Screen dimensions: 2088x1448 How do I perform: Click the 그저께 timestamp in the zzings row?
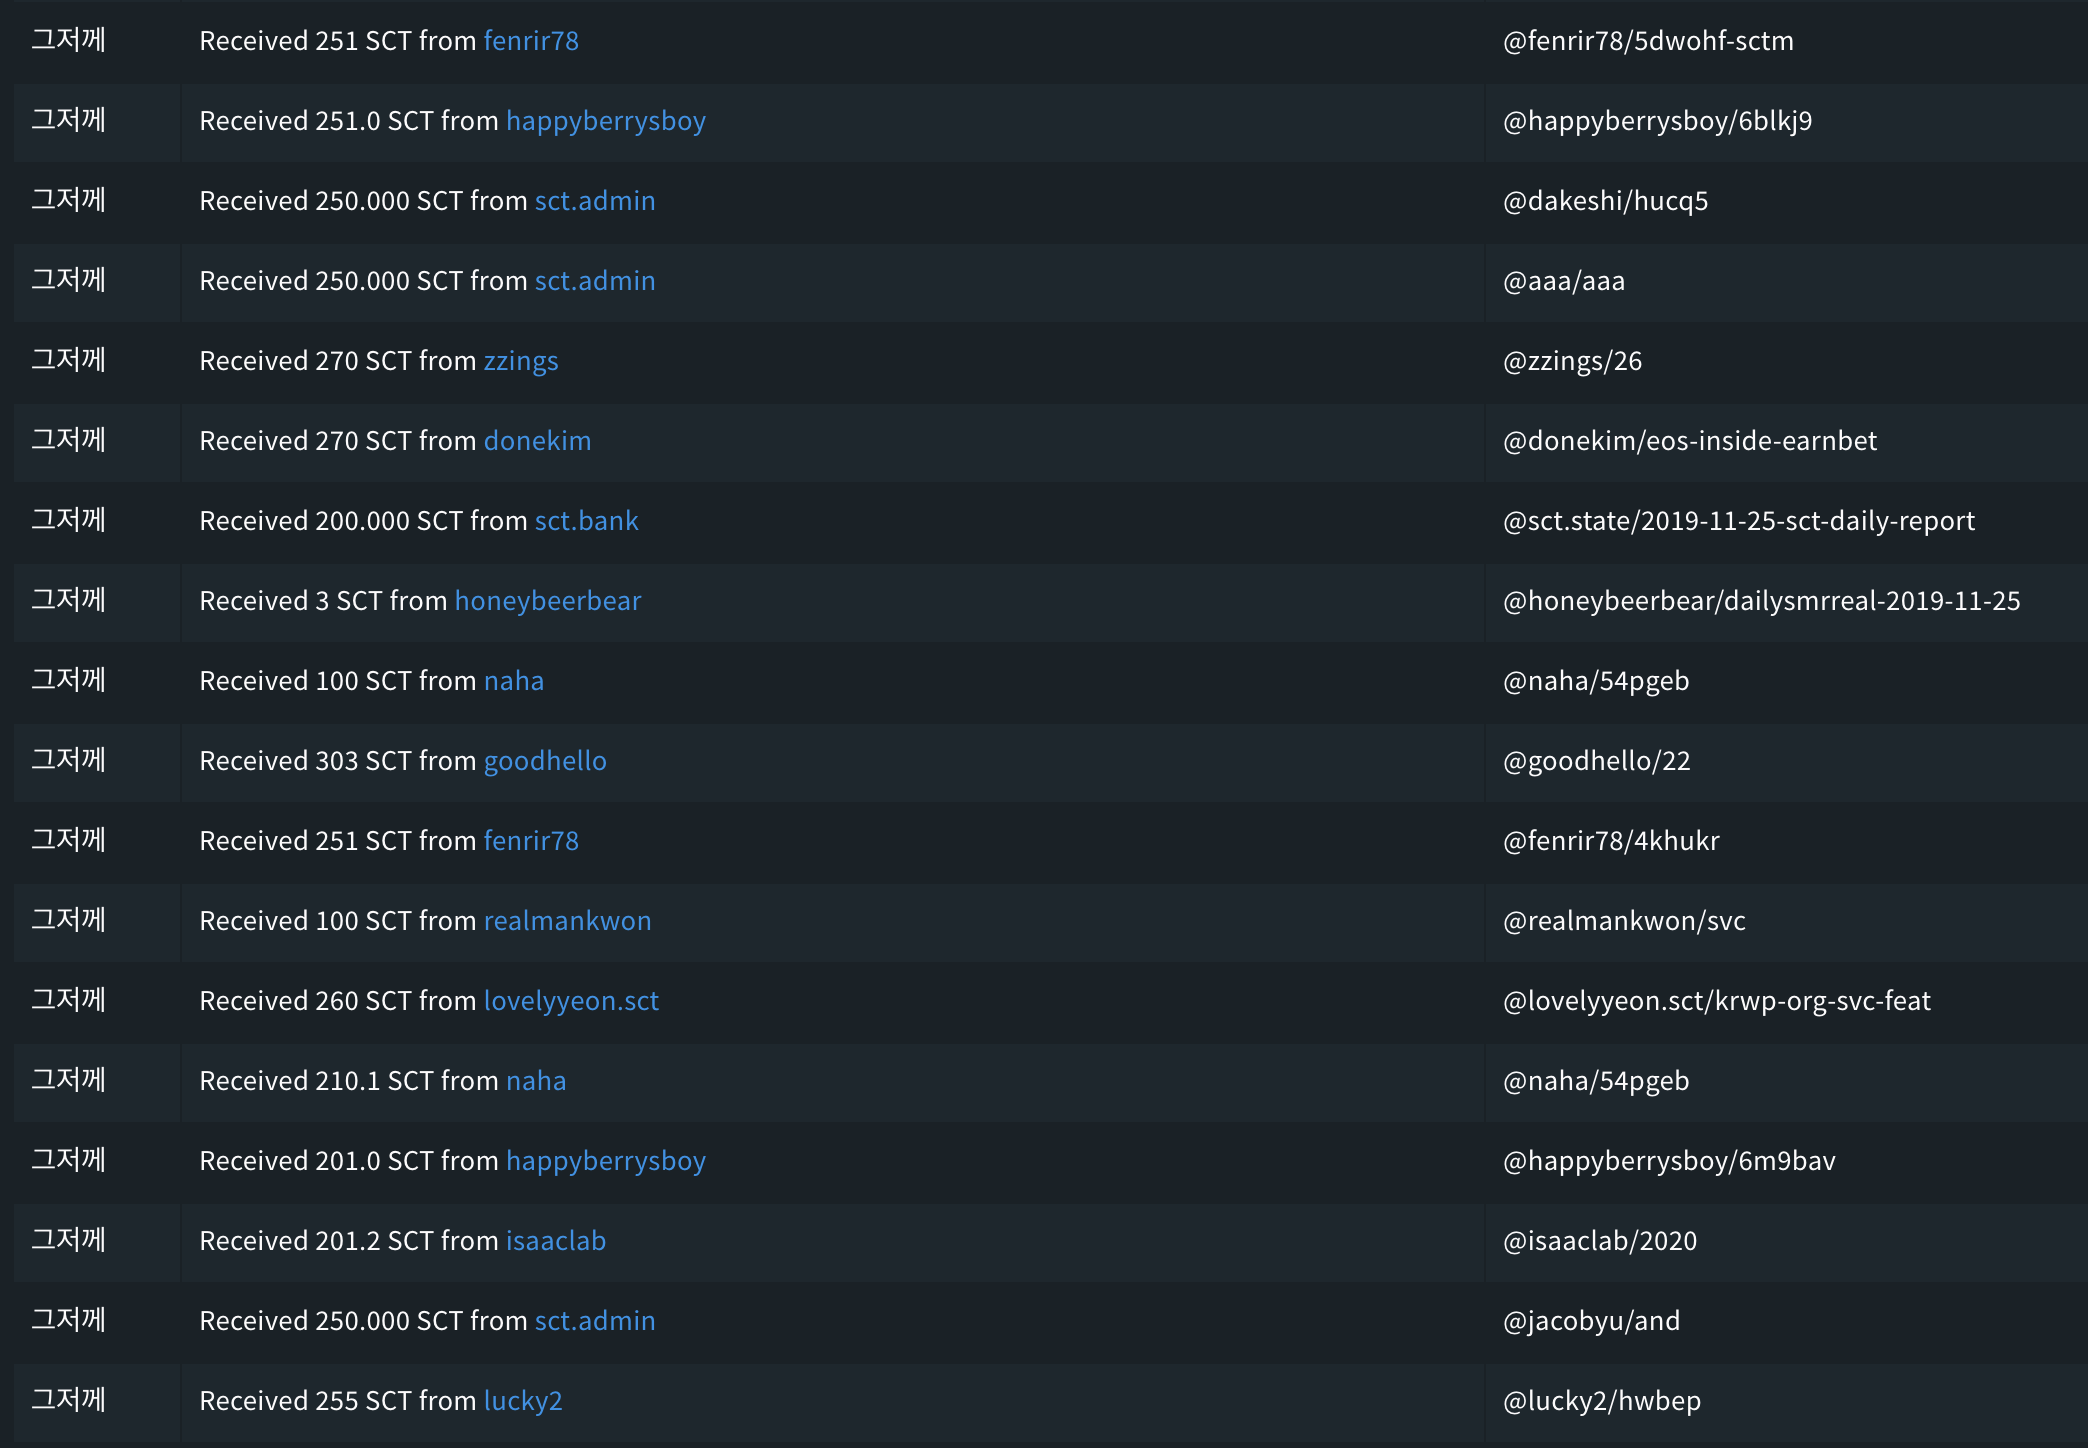coord(68,360)
